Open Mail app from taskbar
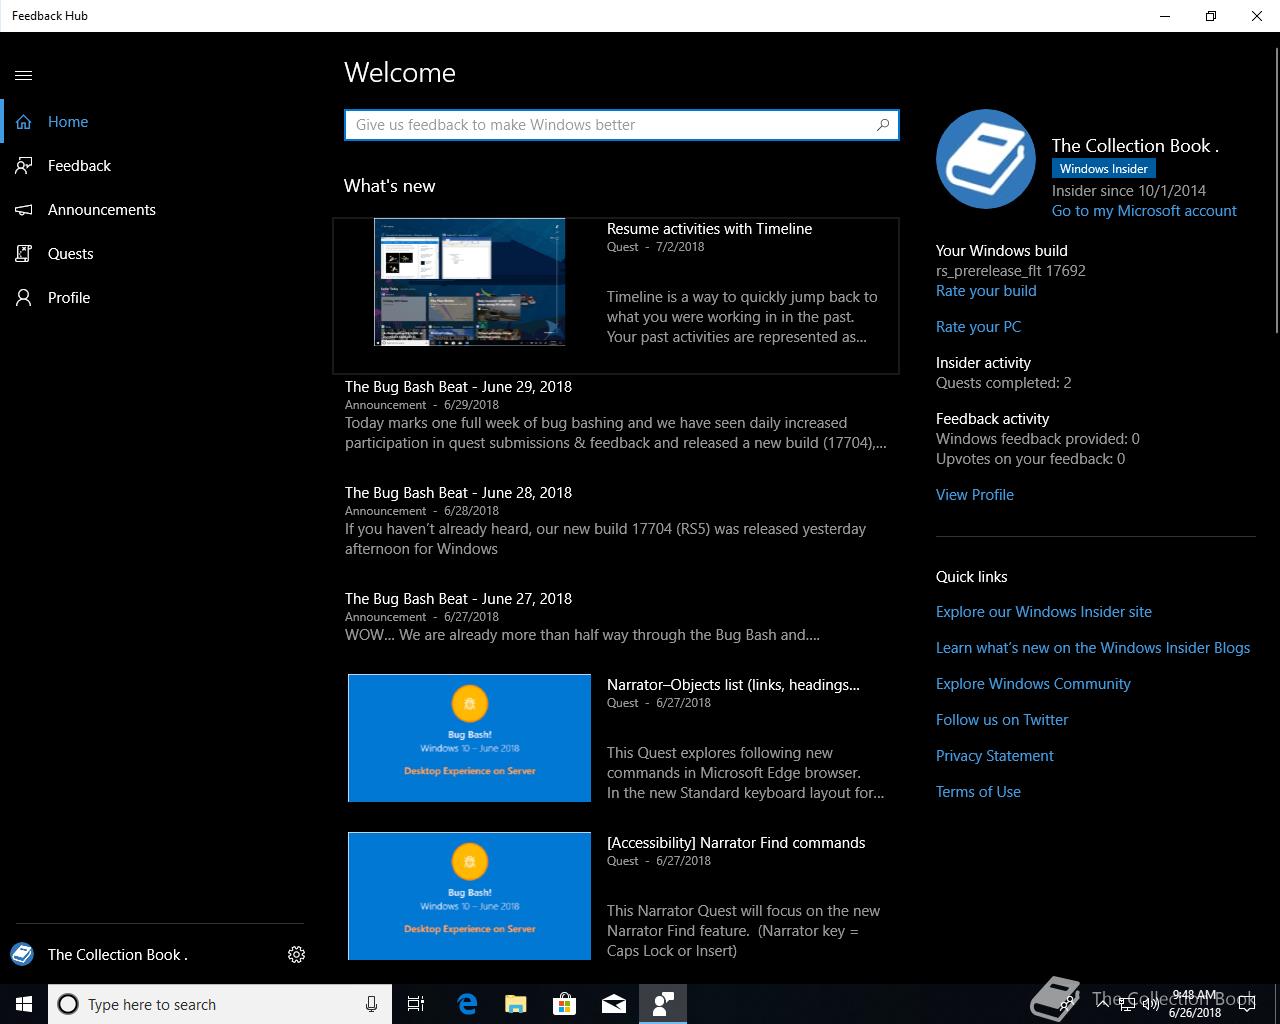 (614, 1004)
